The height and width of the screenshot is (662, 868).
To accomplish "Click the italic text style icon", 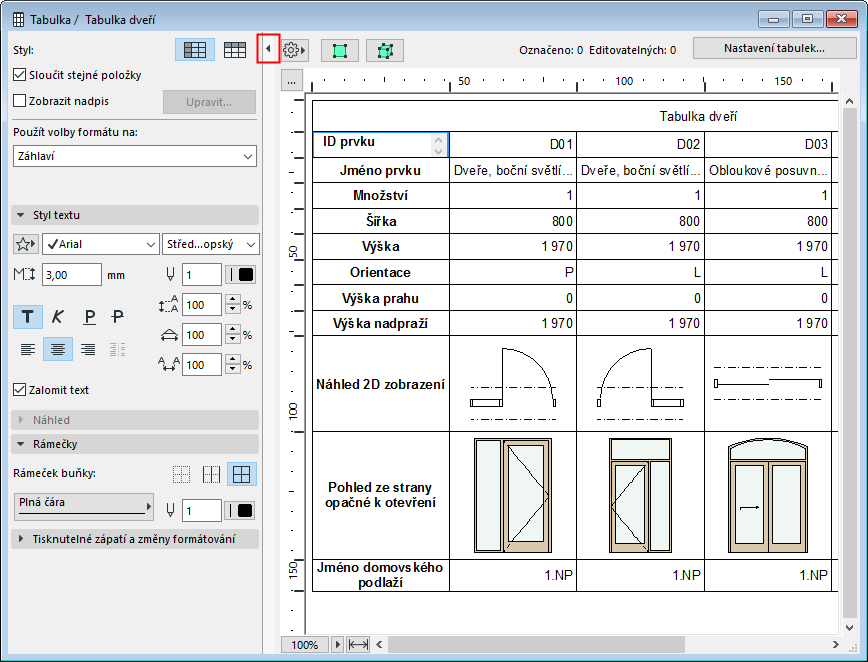I will click(58, 317).
